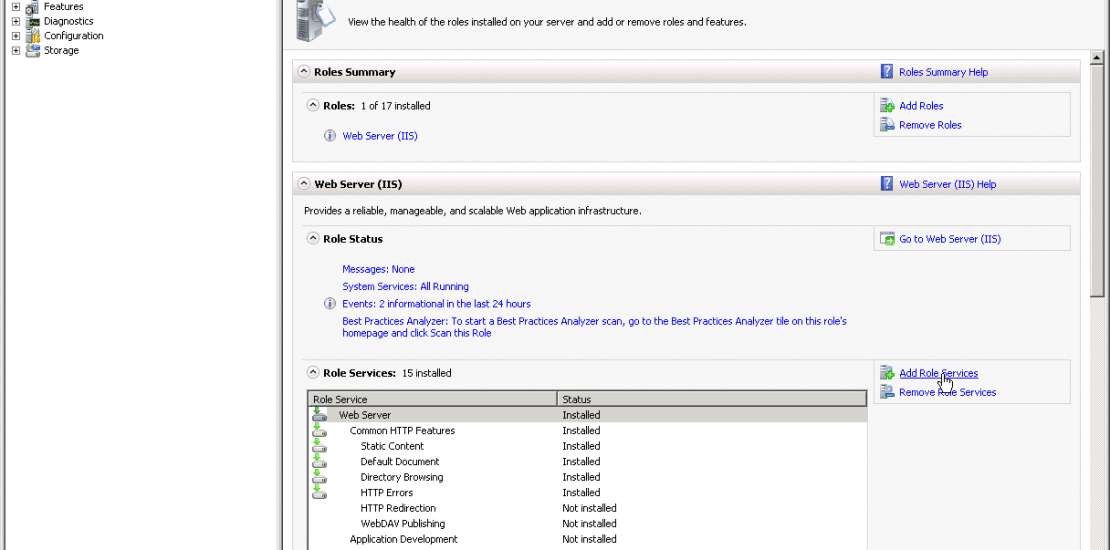
Task: Click installed icon on Default Document row
Action: [x=319, y=462]
